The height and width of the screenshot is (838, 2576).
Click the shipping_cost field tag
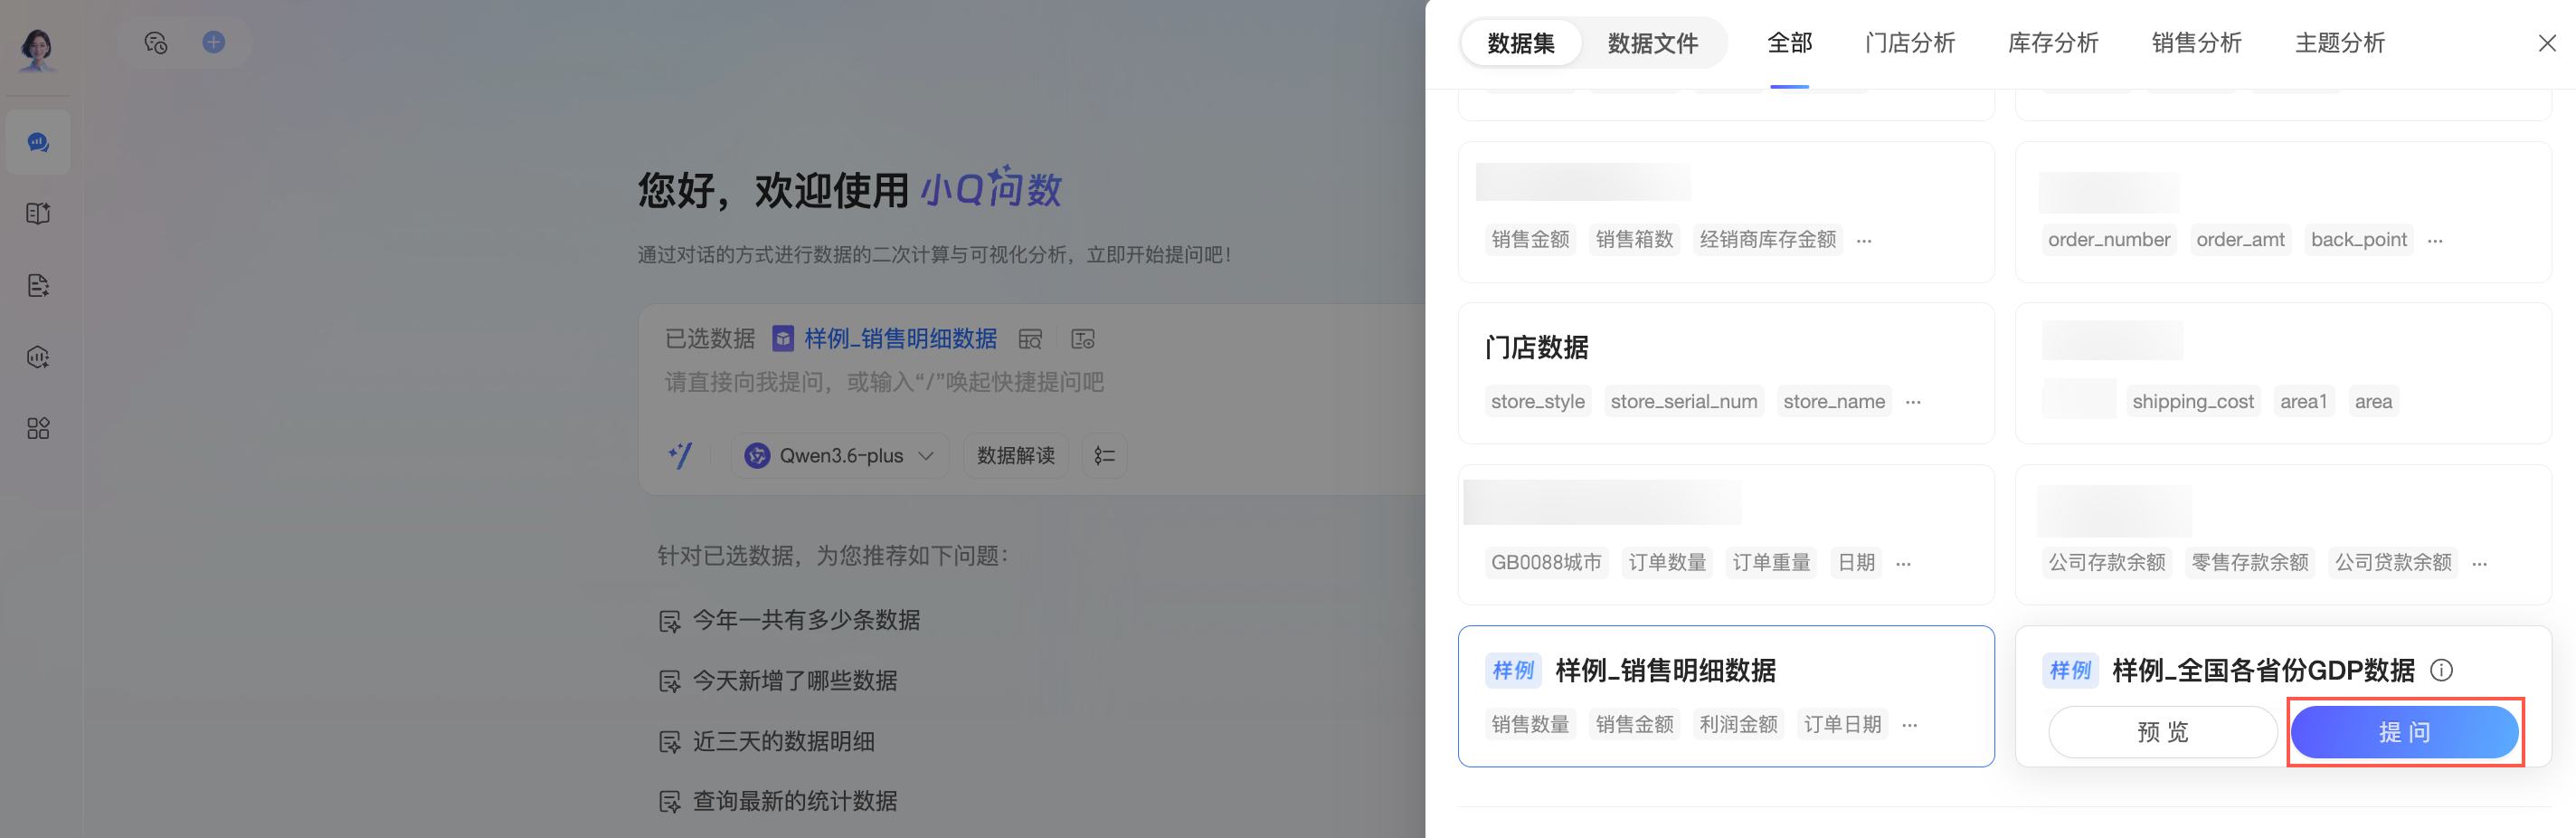2192,402
